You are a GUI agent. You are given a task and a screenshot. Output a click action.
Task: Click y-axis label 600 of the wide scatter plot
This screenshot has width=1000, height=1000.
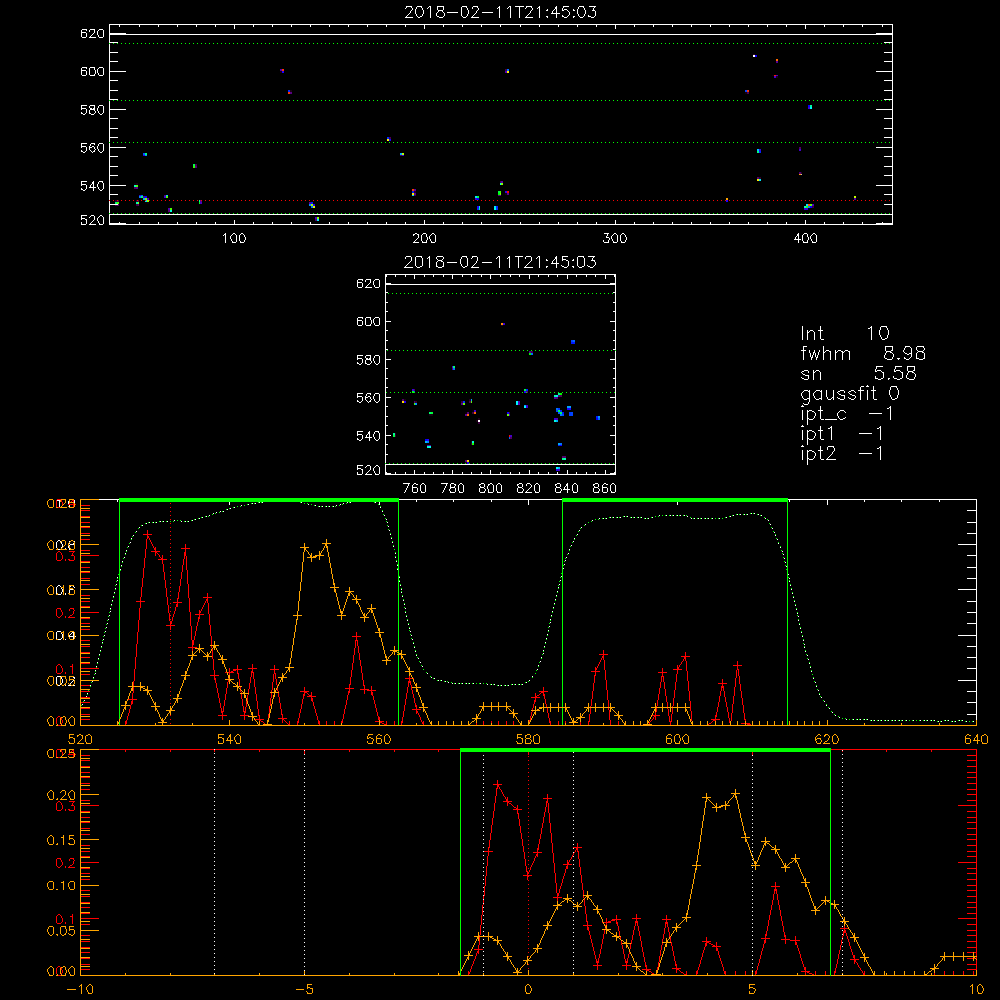(92, 71)
